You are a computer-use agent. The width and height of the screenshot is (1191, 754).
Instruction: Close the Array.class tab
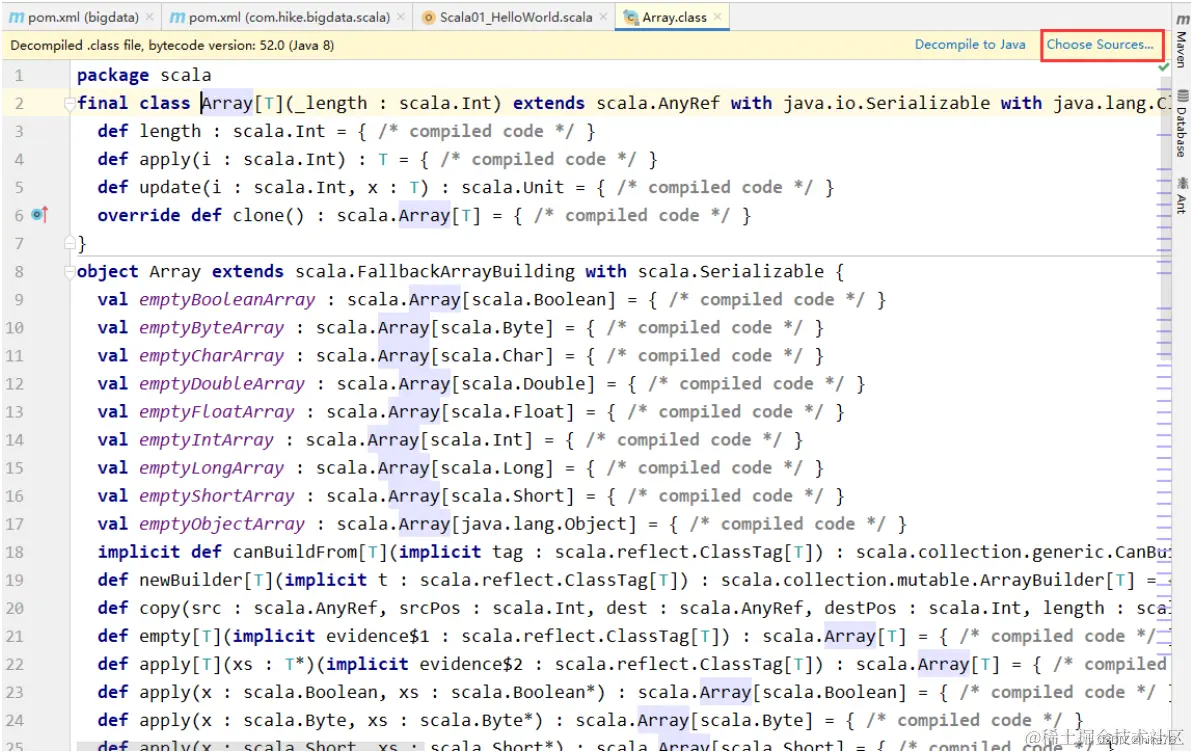click(x=718, y=17)
